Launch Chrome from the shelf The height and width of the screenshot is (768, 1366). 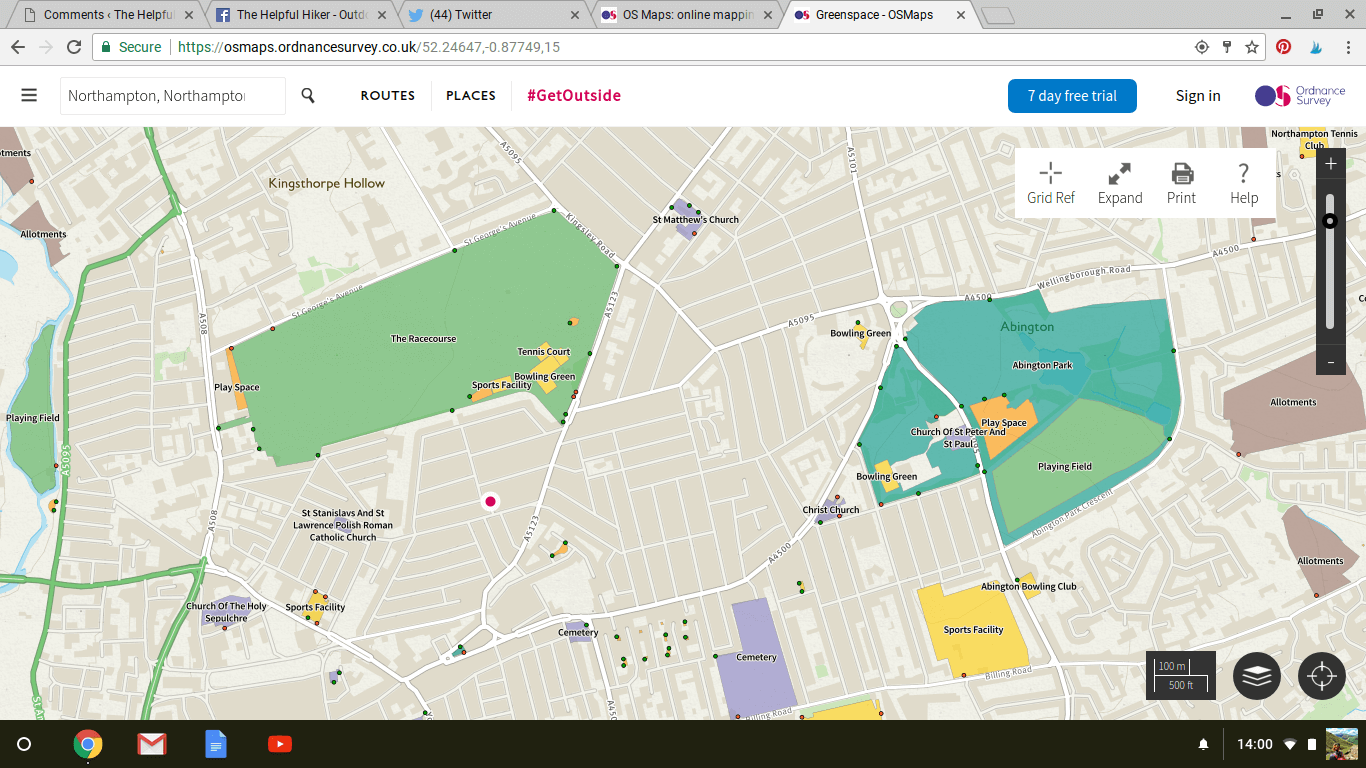pyautogui.click(x=88, y=744)
